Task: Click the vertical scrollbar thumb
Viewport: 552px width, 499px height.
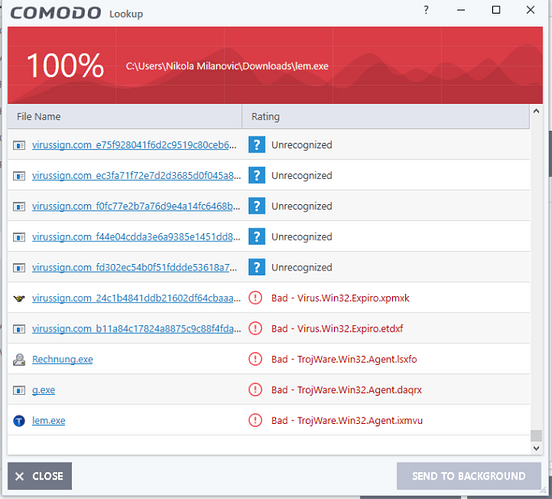Action: point(536,436)
